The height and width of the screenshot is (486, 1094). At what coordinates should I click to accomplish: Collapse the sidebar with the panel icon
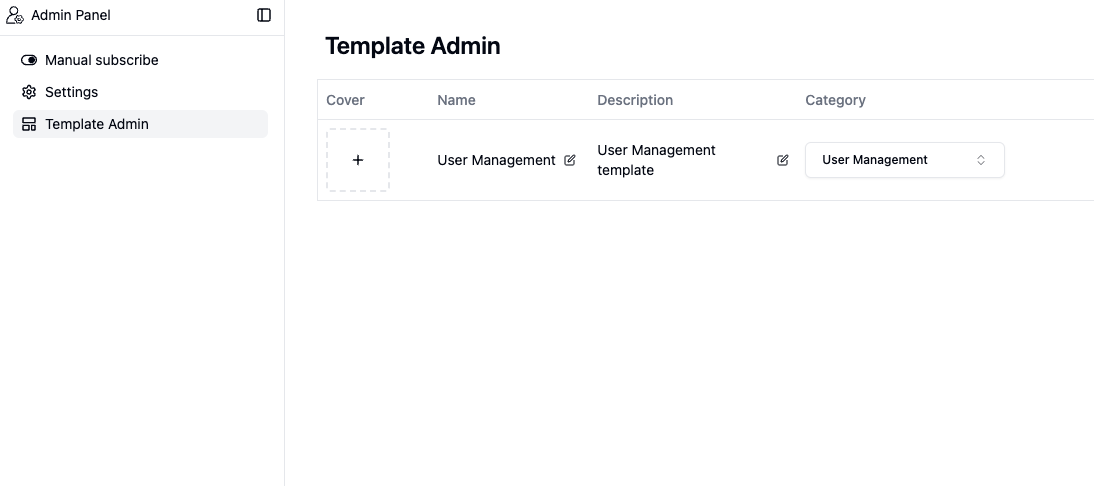click(264, 15)
